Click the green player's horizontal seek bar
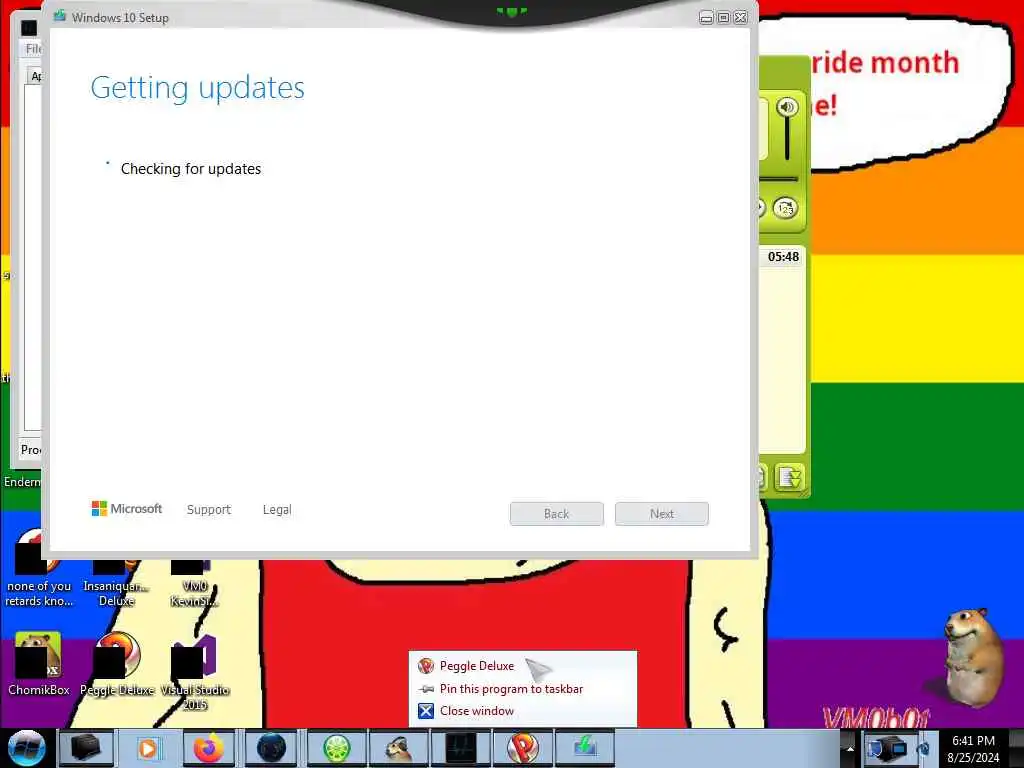 [x=778, y=179]
